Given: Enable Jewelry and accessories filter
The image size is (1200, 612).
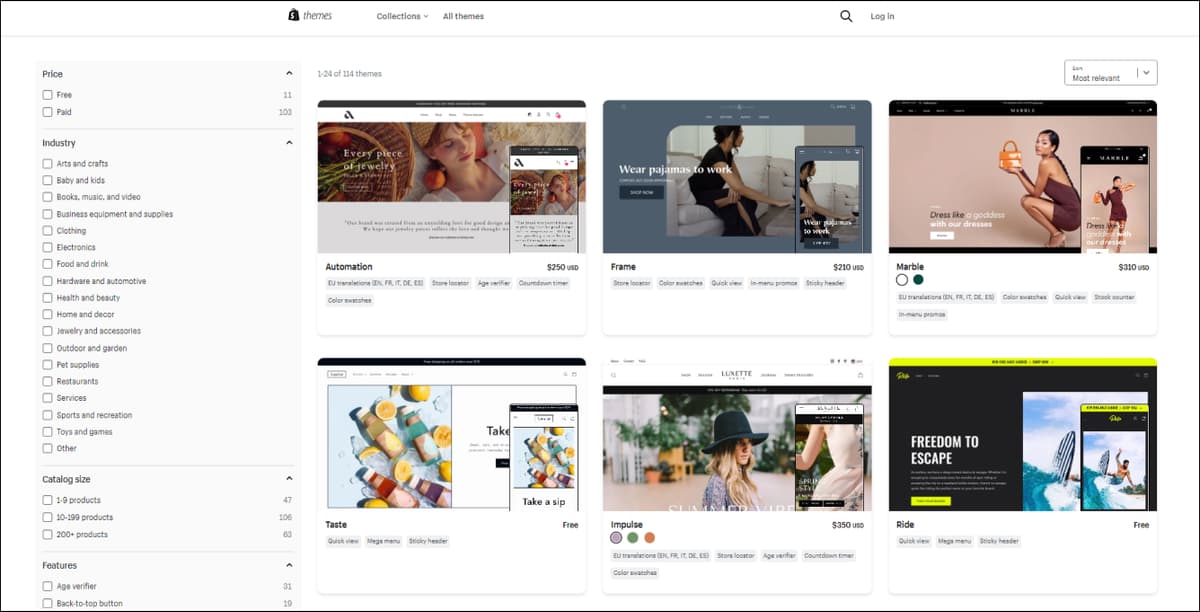Looking at the screenshot, I should 47,331.
